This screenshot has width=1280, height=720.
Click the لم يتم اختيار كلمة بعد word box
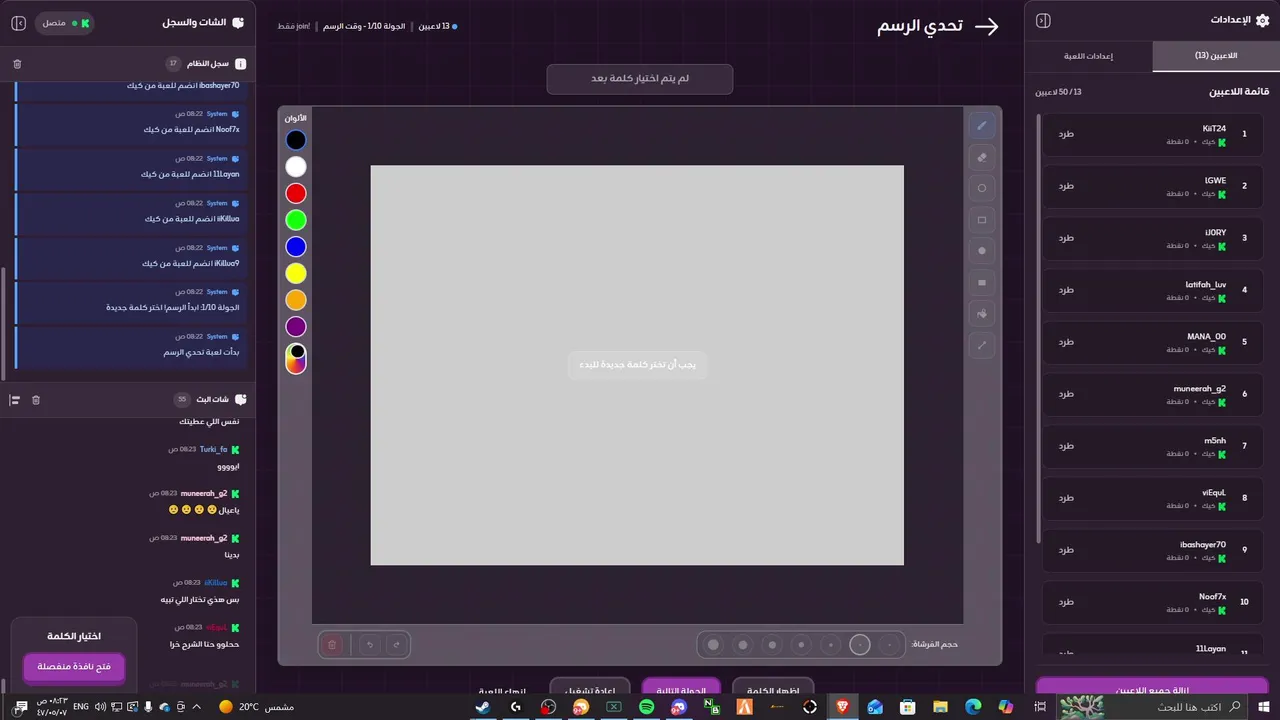640,79
